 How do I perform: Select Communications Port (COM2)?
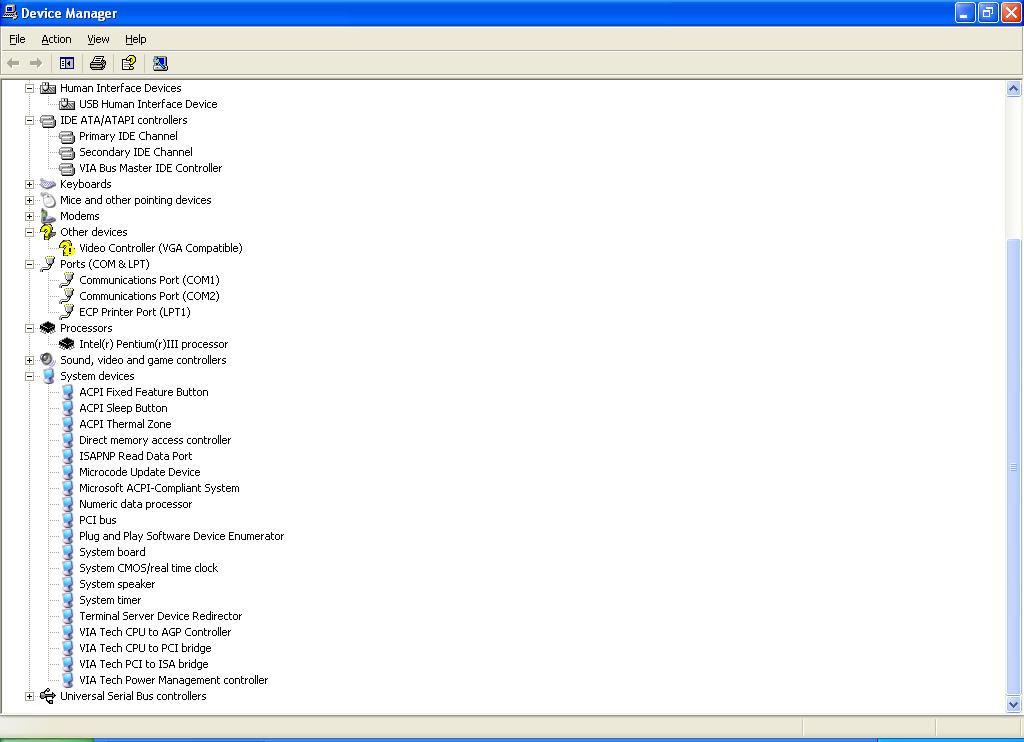pos(149,296)
